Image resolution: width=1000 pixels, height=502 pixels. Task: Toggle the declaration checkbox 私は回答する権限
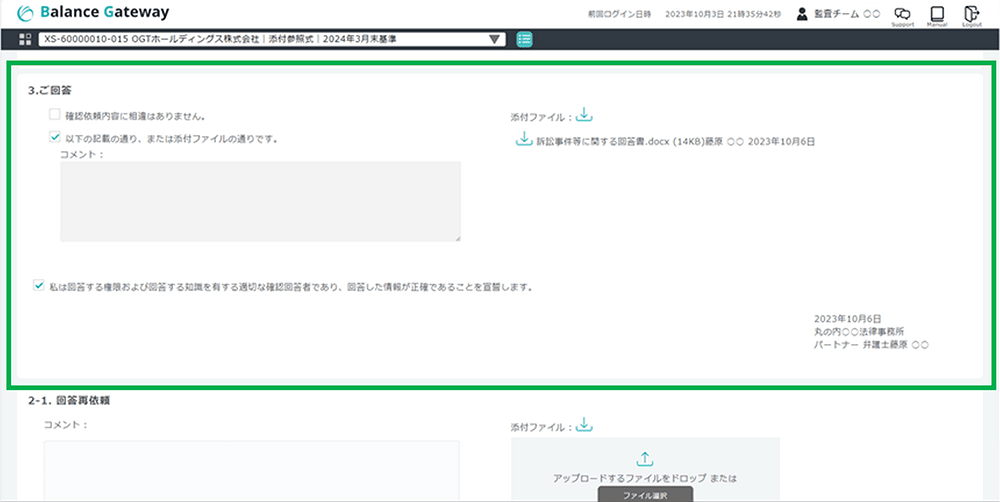(x=38, y=285)
